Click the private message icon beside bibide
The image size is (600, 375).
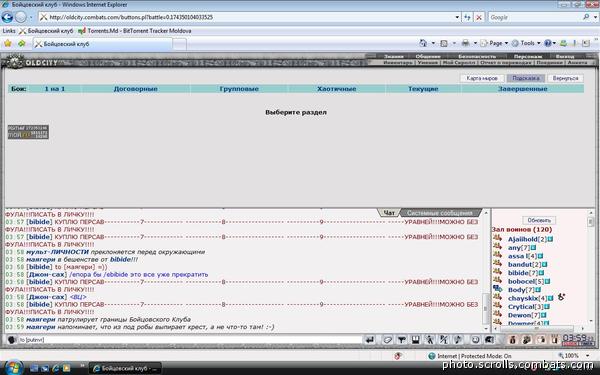point(497,272)
